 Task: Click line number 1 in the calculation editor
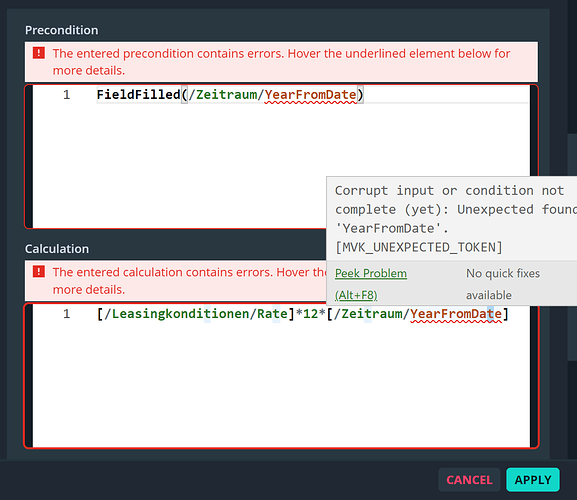coord(66,314)
